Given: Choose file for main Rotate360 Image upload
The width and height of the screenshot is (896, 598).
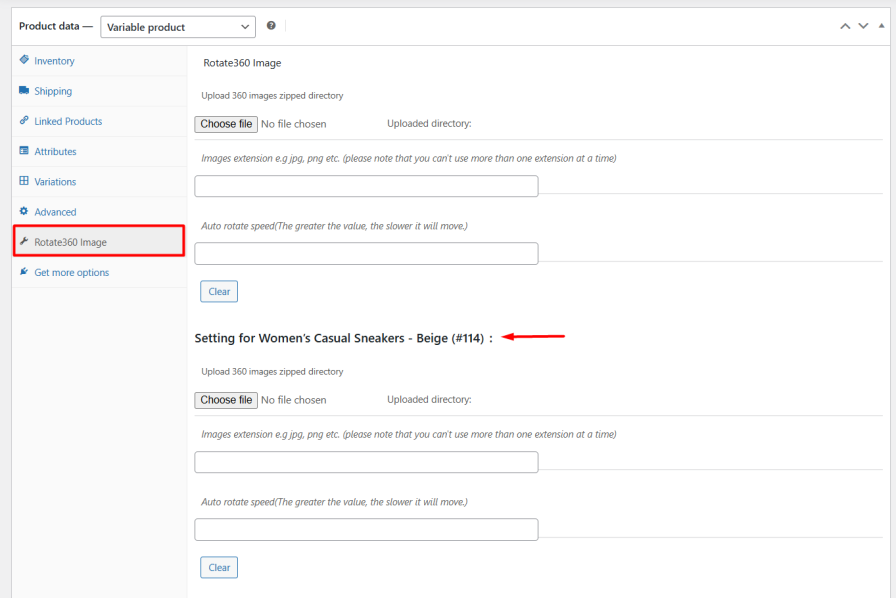Looking at the screenshot, I should point(226,124).
